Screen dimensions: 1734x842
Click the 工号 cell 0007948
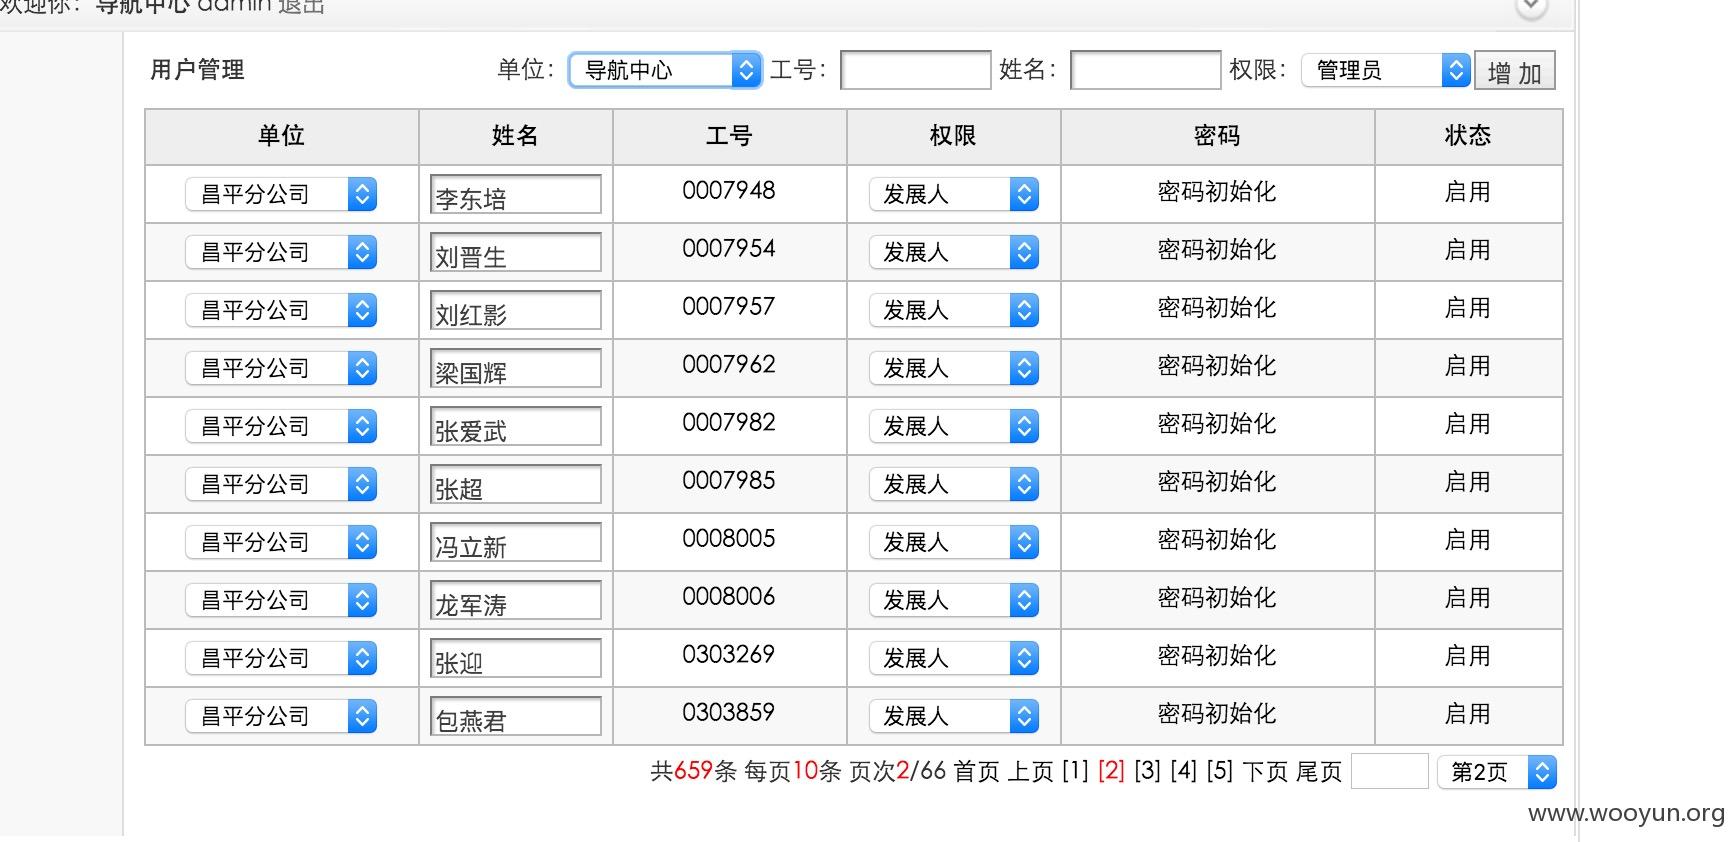pos(729,190)
